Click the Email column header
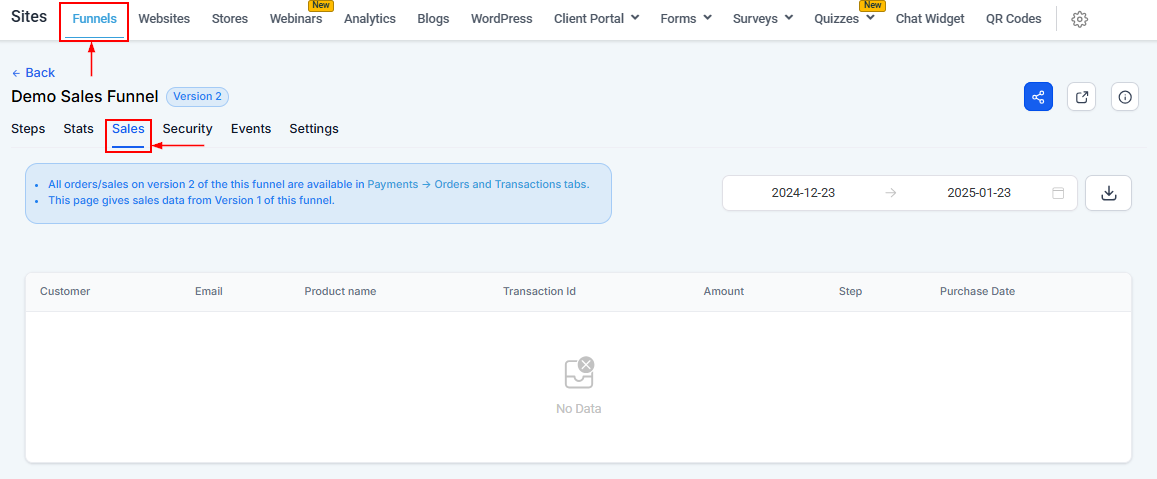1157x479 pixels. pyautogui.click(x=209, y=292)
